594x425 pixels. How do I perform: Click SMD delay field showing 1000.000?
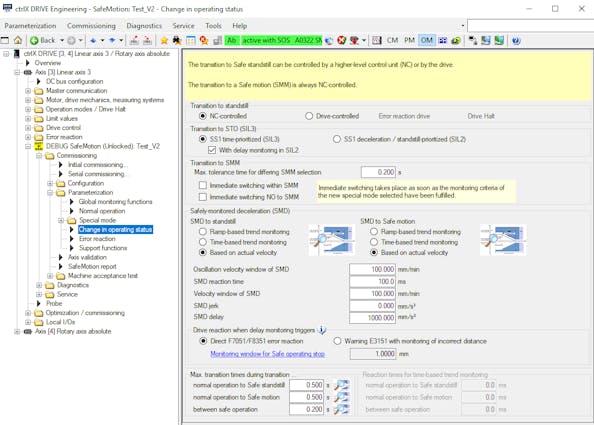(372, 318)
